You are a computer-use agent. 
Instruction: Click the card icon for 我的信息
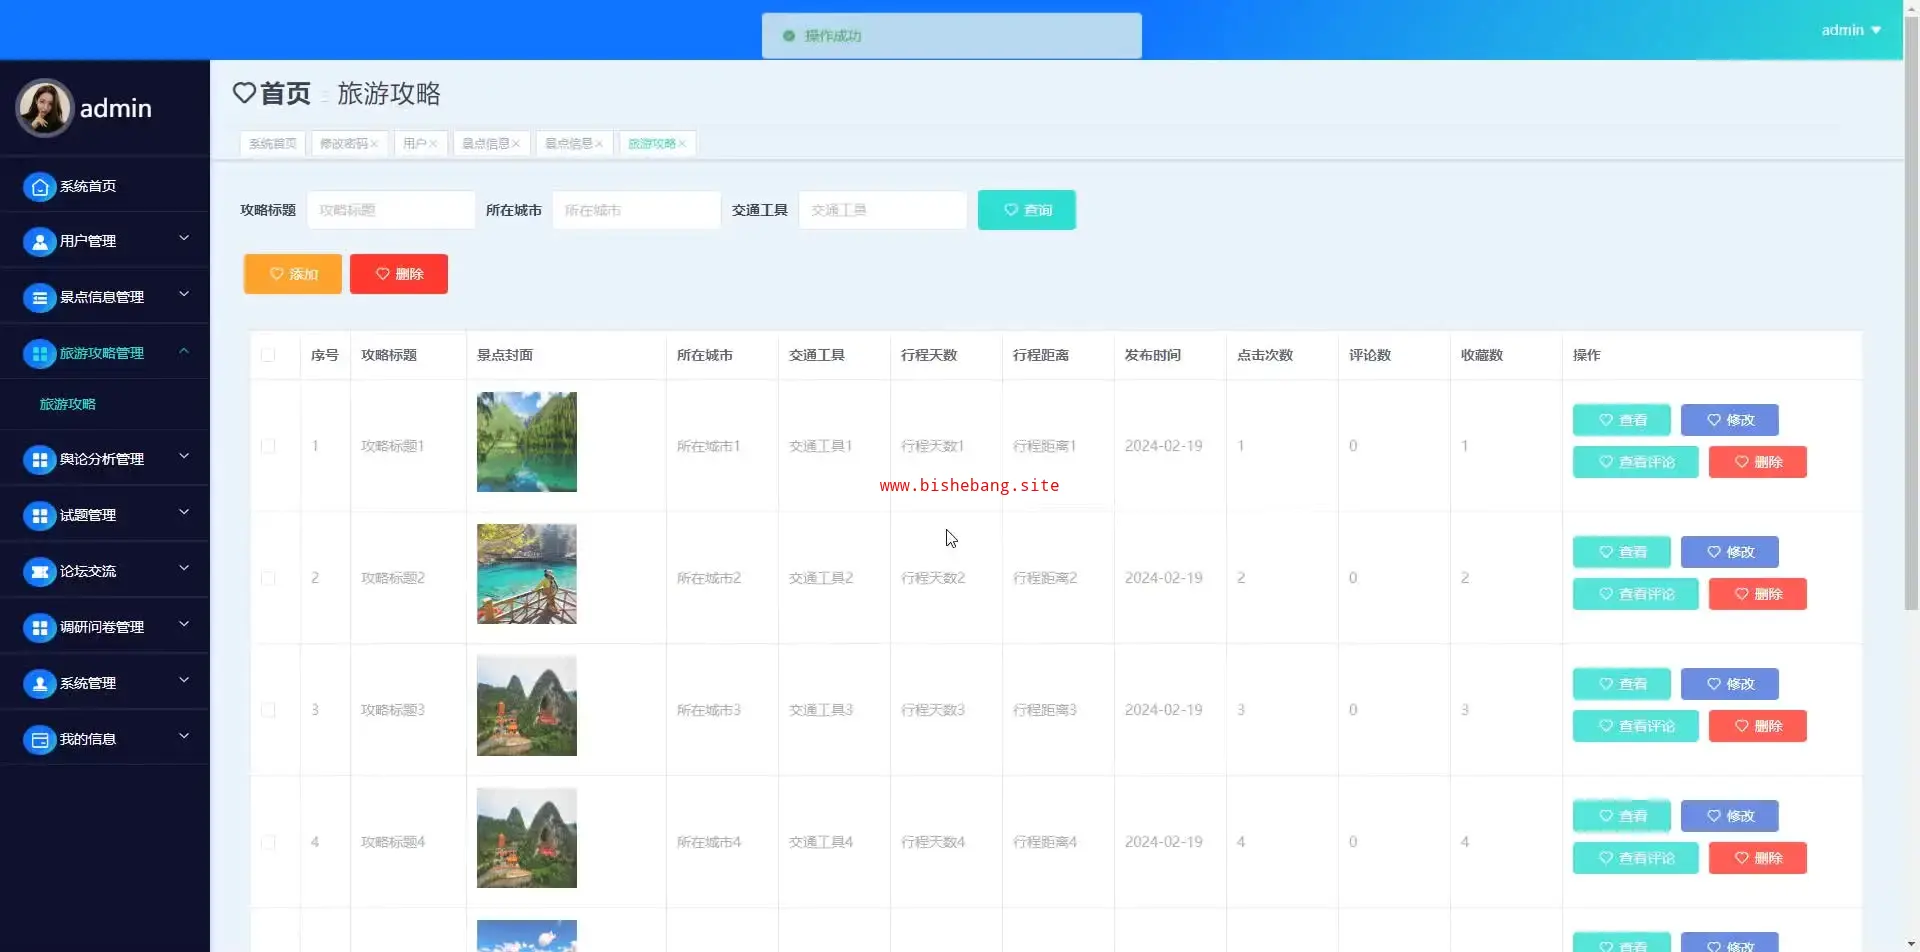pyautogui.click(x=39, y=740)
